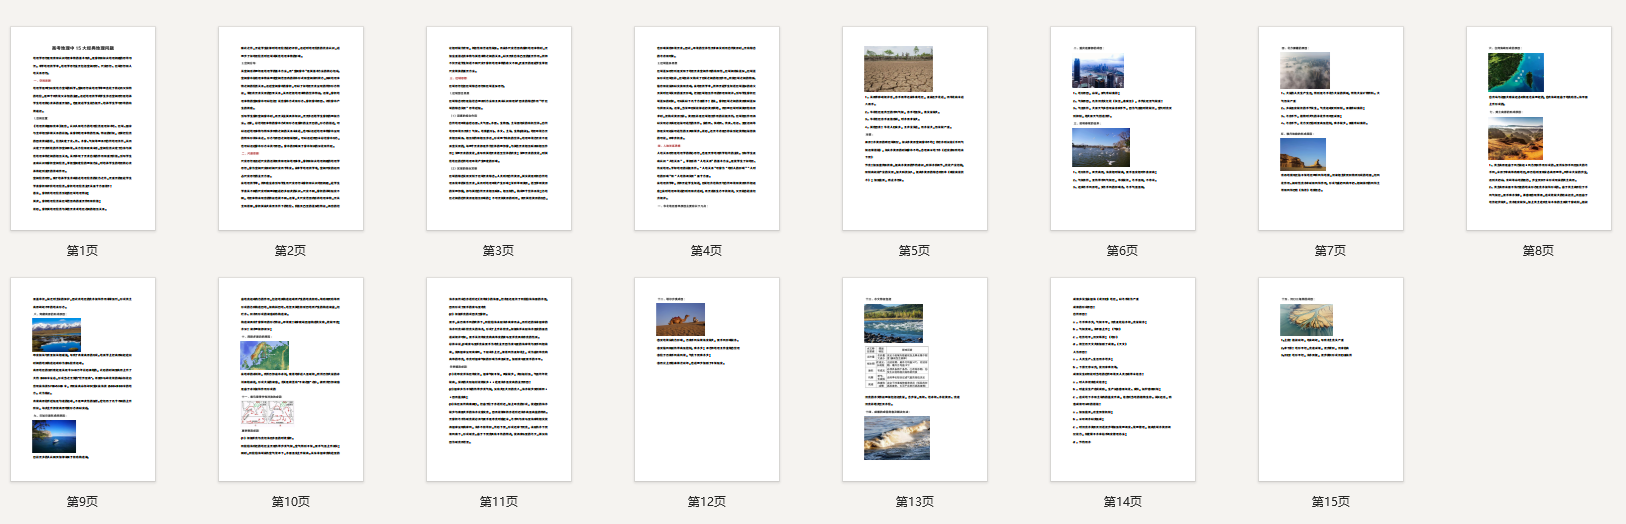Click the green coastline aerial photo on page 8

[x=1515, y=73]
